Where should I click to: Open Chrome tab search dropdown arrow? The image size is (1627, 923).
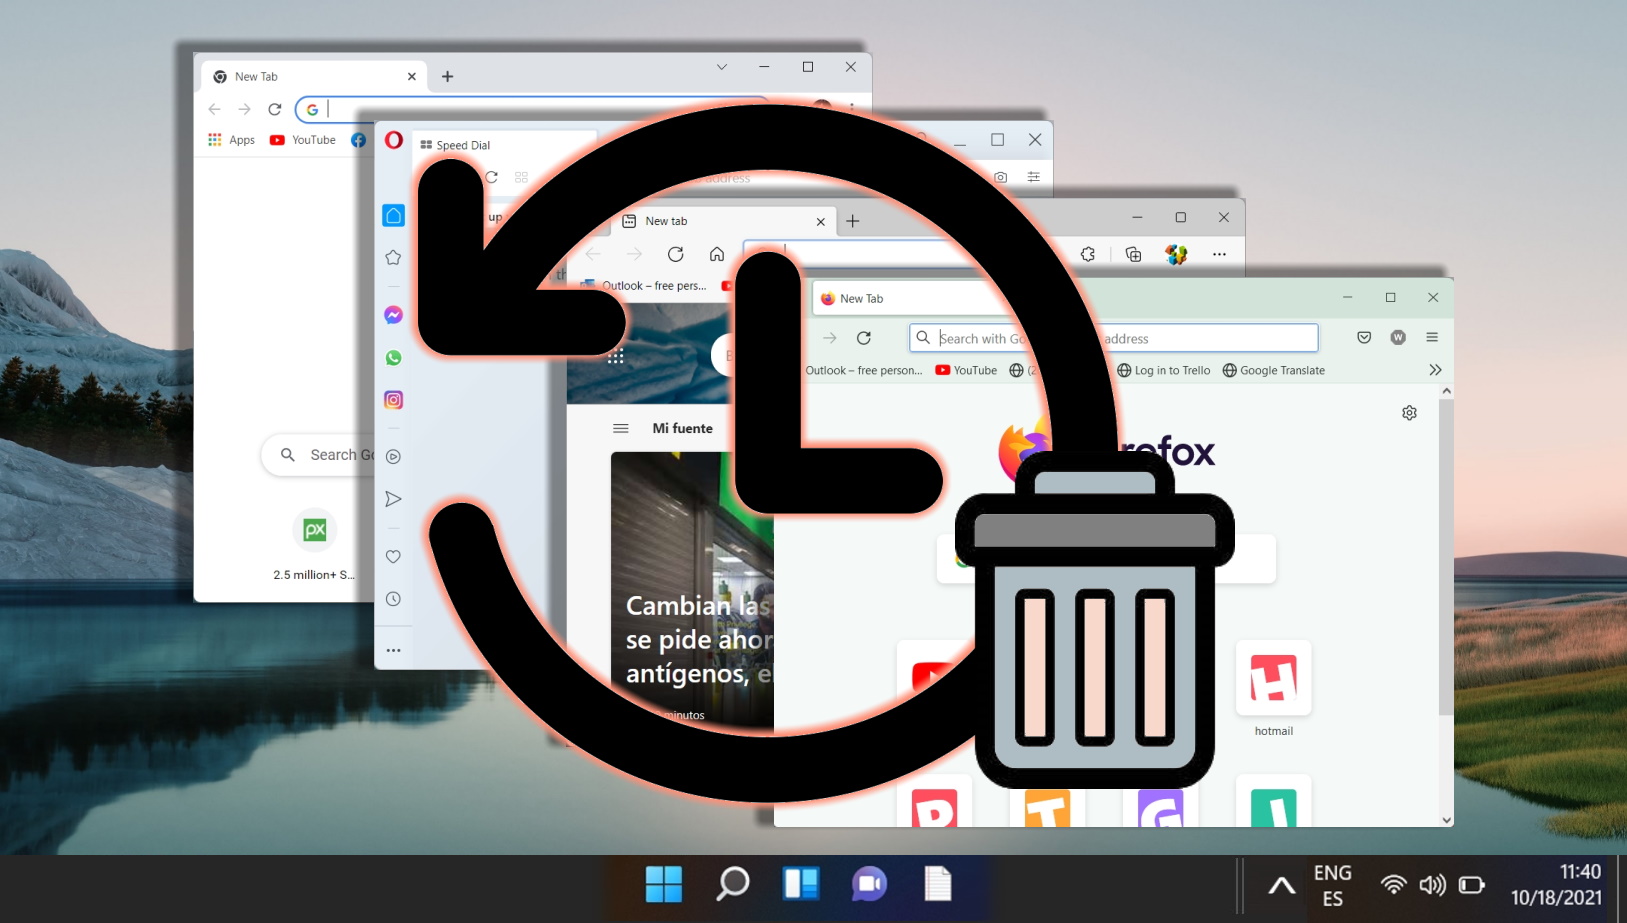721,67
